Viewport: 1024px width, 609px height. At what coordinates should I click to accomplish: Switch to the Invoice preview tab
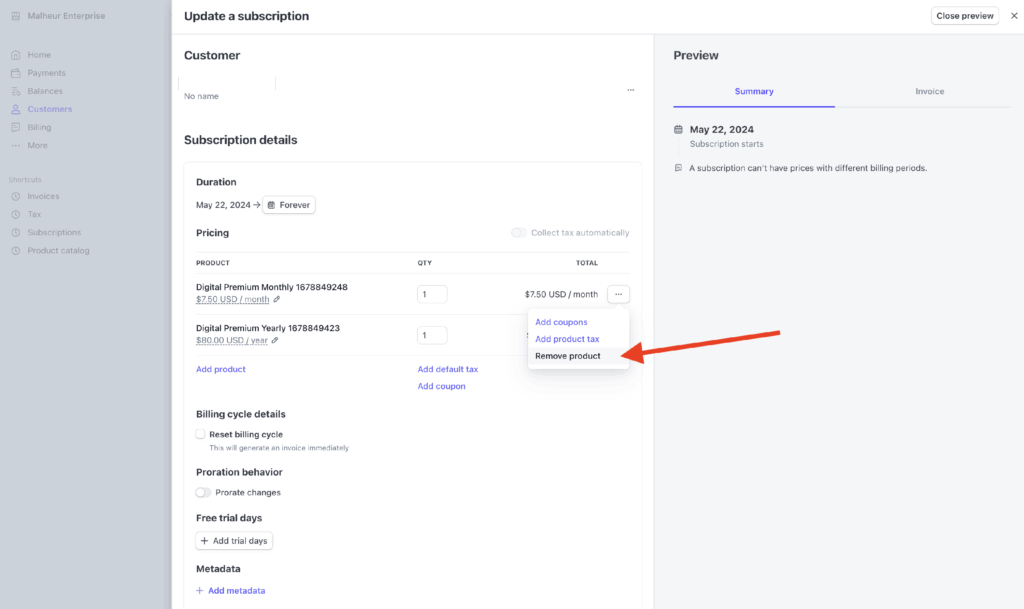(x=929, y=91)
